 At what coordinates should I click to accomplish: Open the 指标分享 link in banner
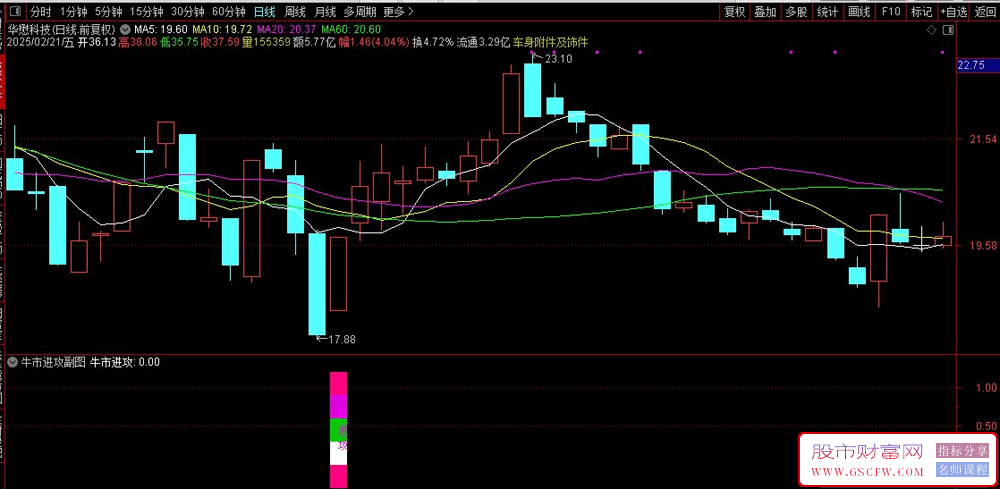pos(962,451)
